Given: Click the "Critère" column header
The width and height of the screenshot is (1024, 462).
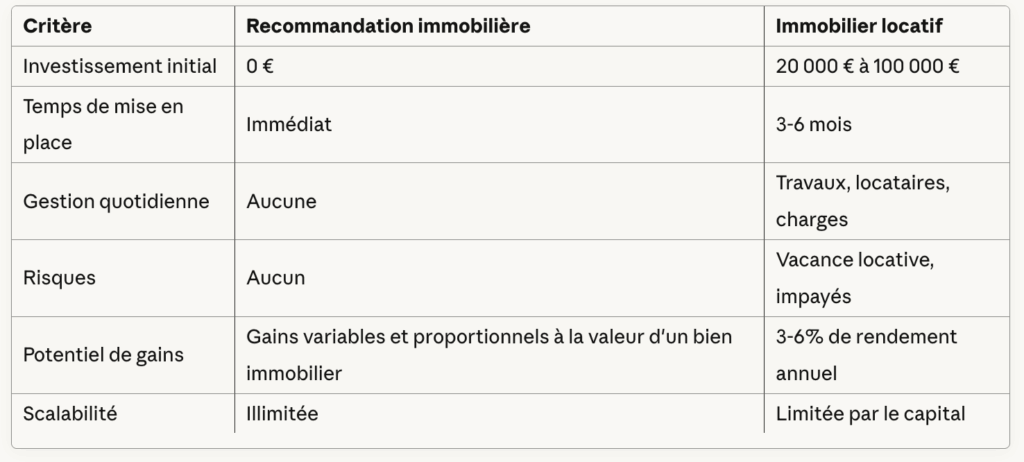Looking at the screenshot, I should click(x=58, y=27).
